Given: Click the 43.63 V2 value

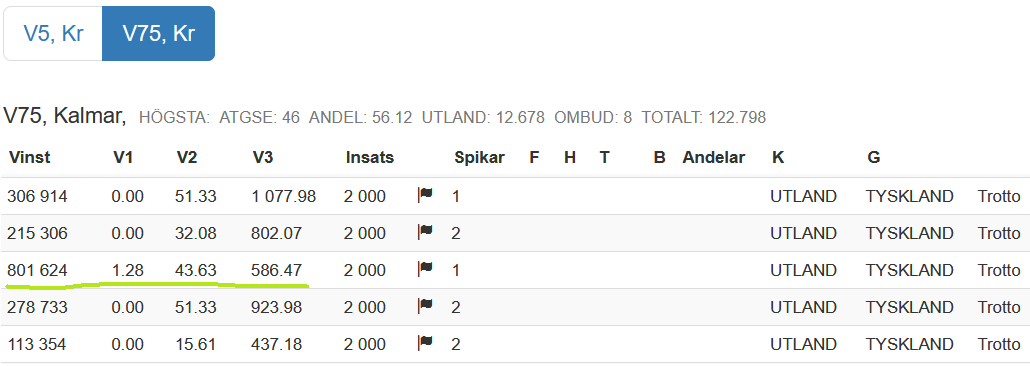Looking at the screenshot, I should pos(196,270).
